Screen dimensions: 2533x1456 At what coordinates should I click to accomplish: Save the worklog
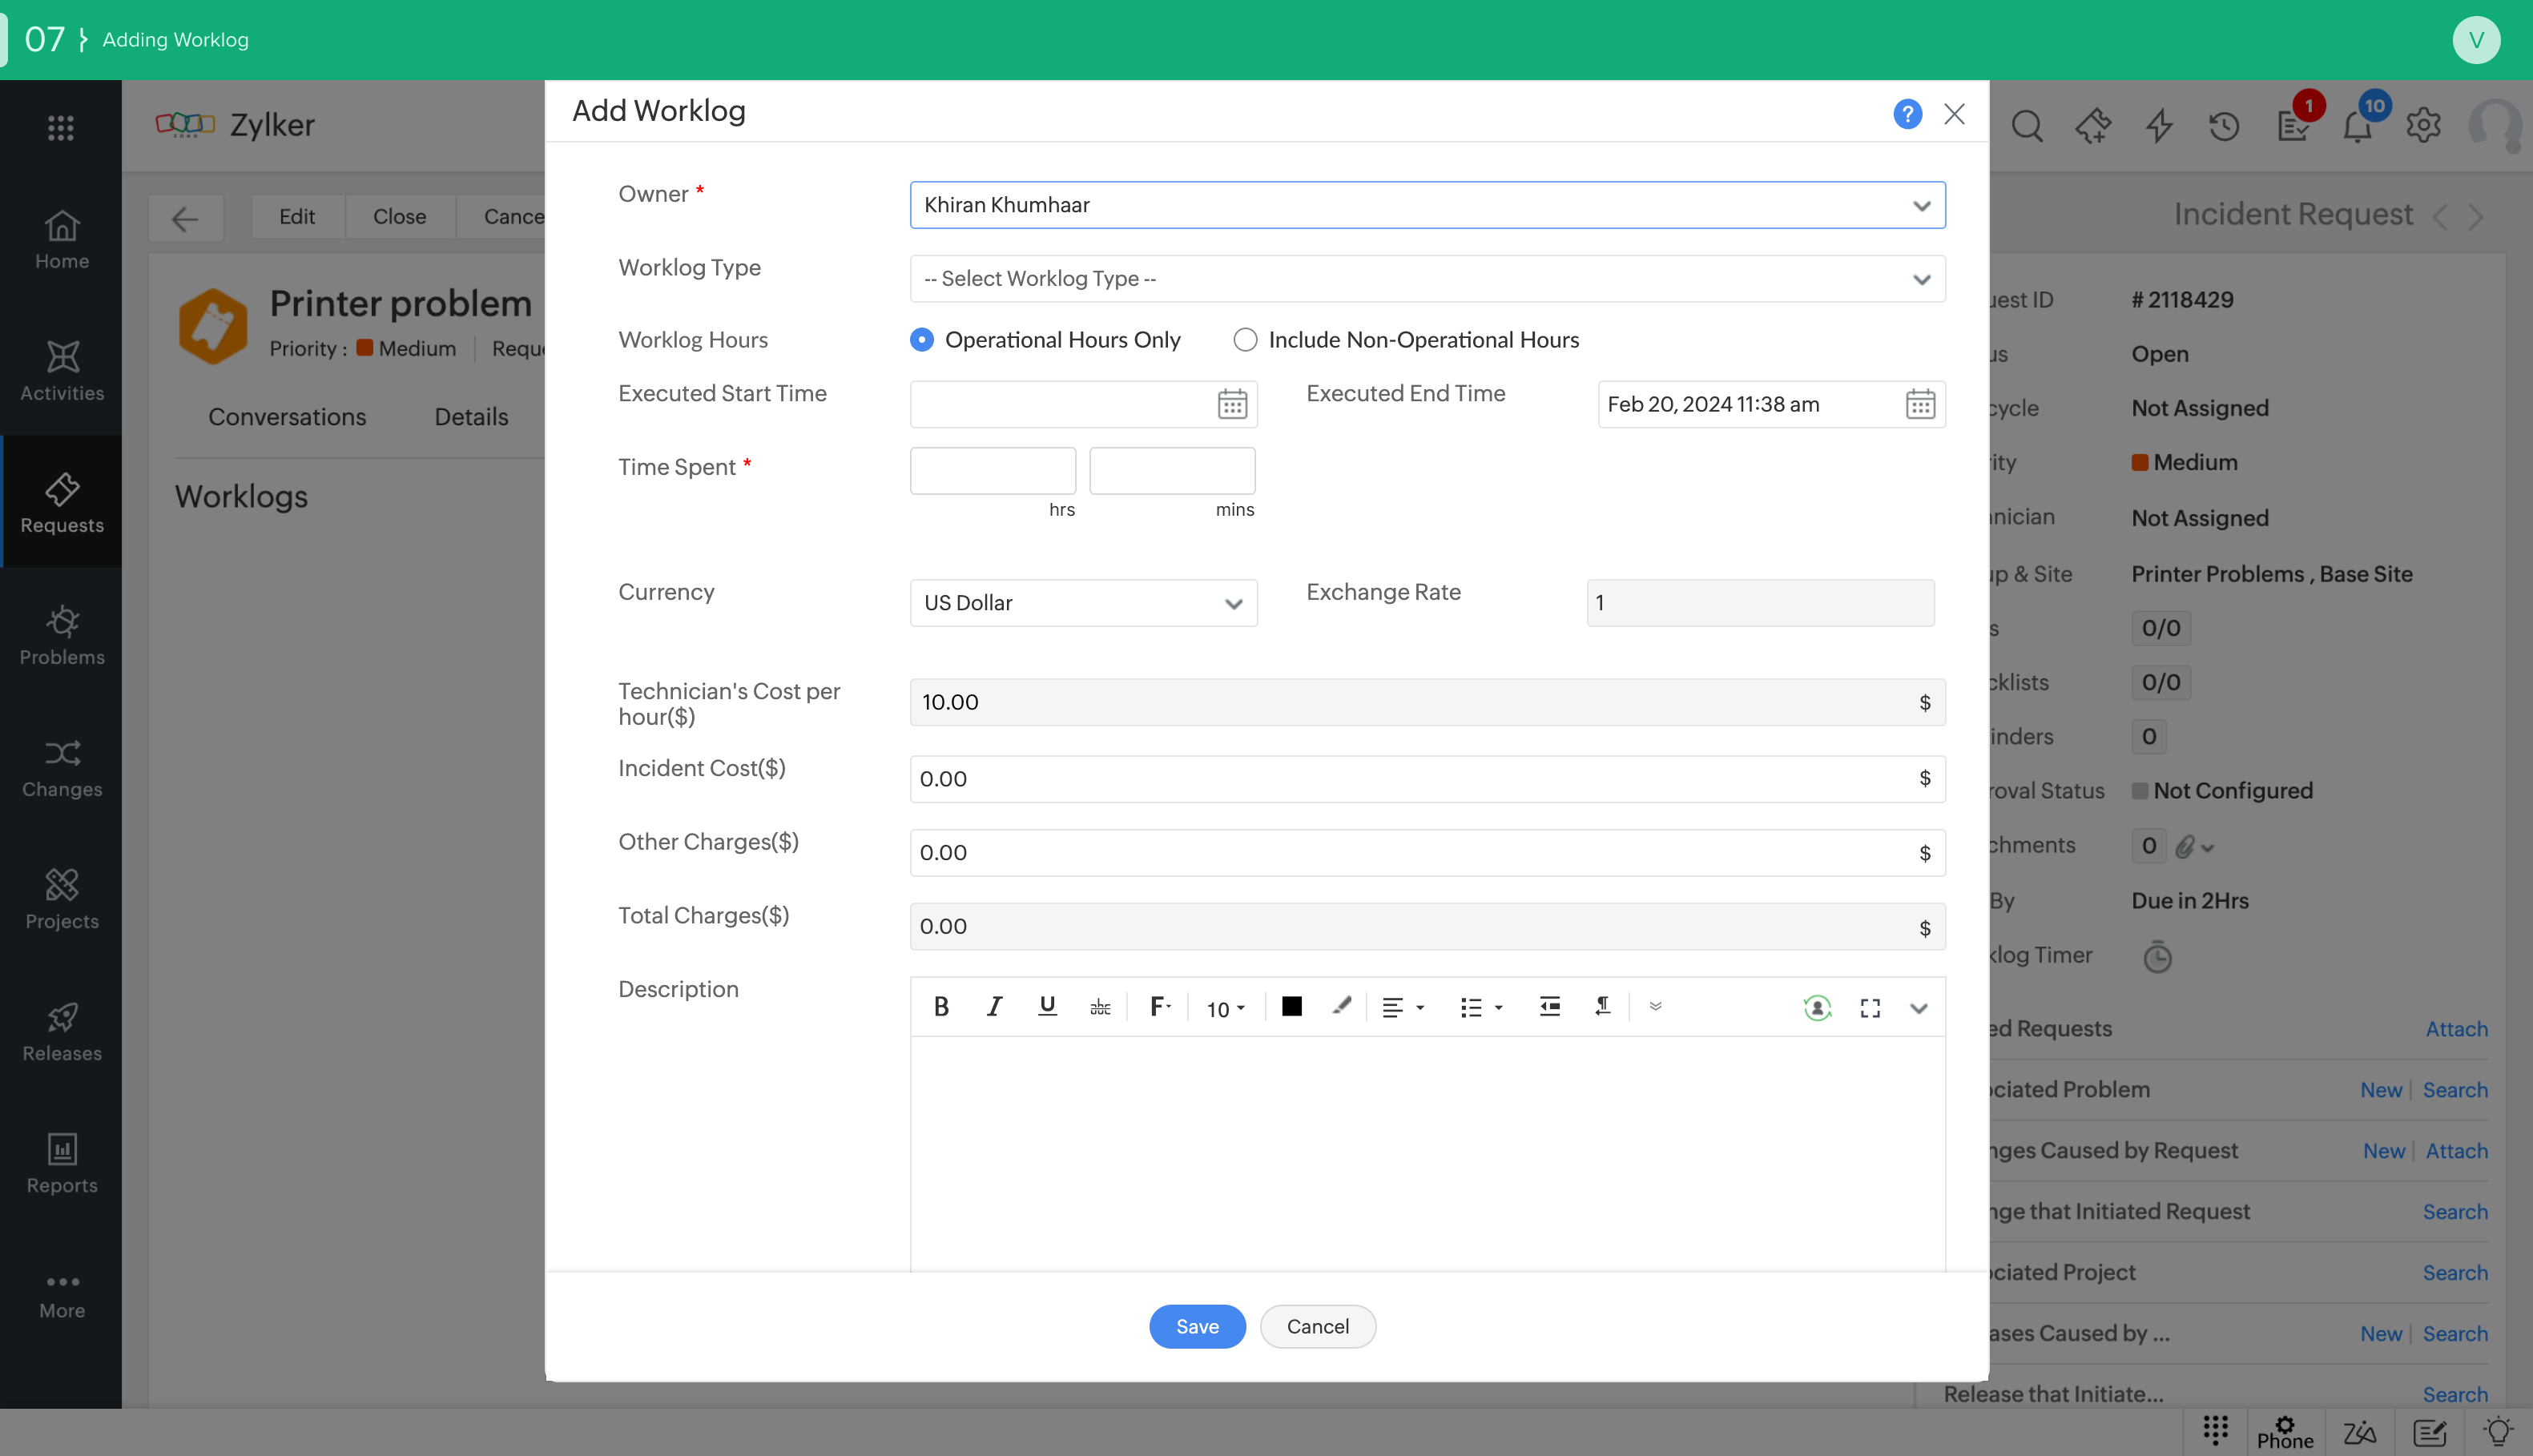pos(1197,1327)
